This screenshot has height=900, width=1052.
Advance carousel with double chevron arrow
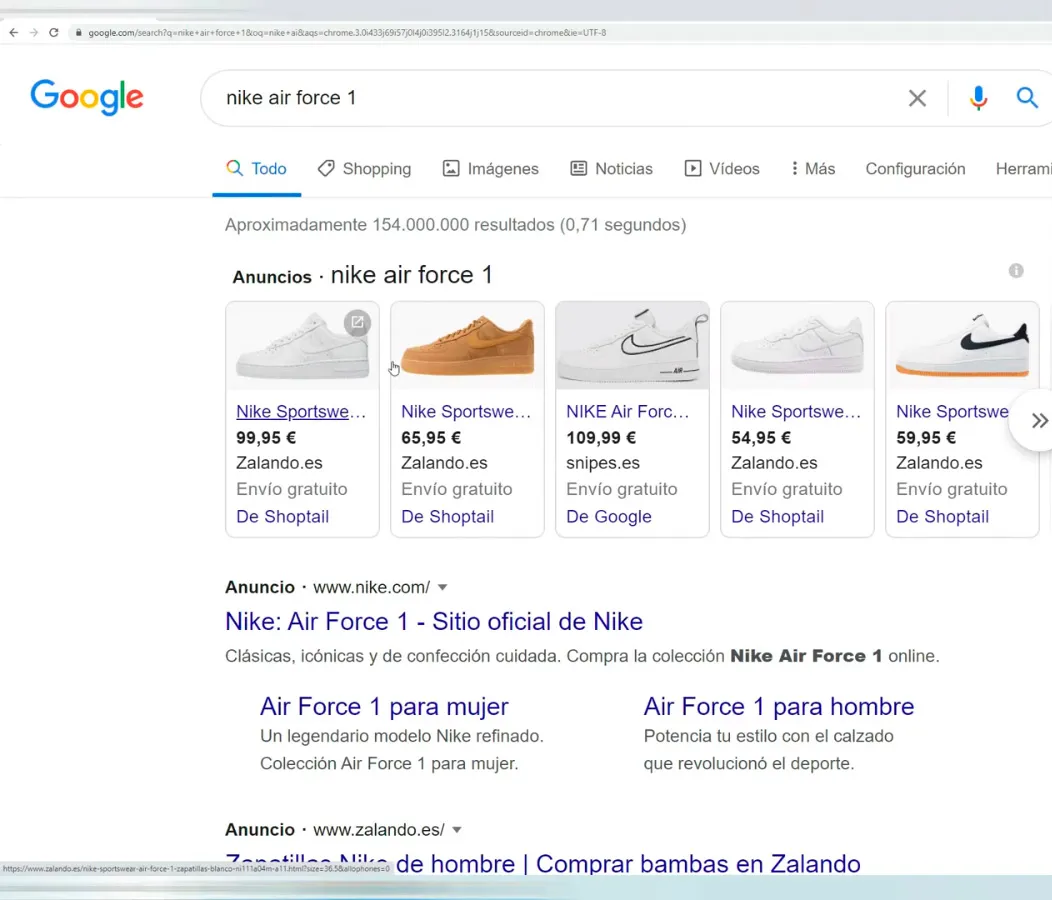[x=1039, y=421]
